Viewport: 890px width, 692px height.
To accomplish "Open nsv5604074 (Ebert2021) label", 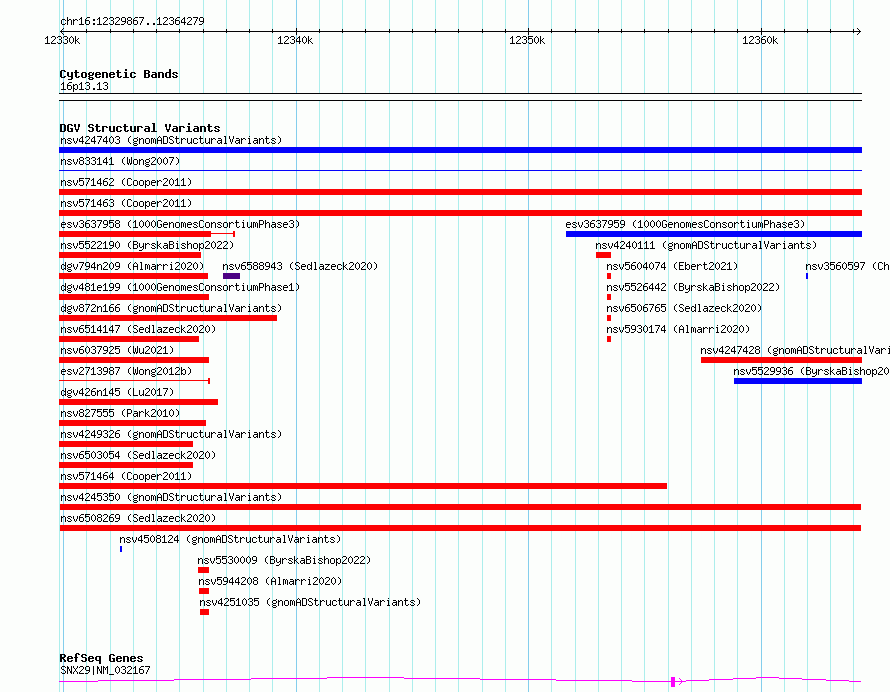I will pyautogui.click(x=672, y=266).
